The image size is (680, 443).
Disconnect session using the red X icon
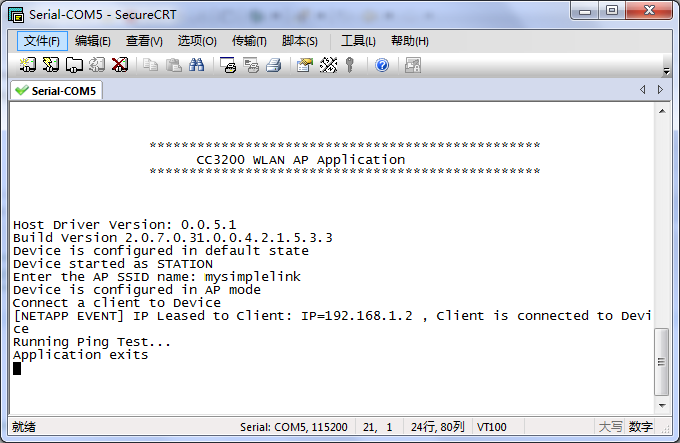pos(120,65)
